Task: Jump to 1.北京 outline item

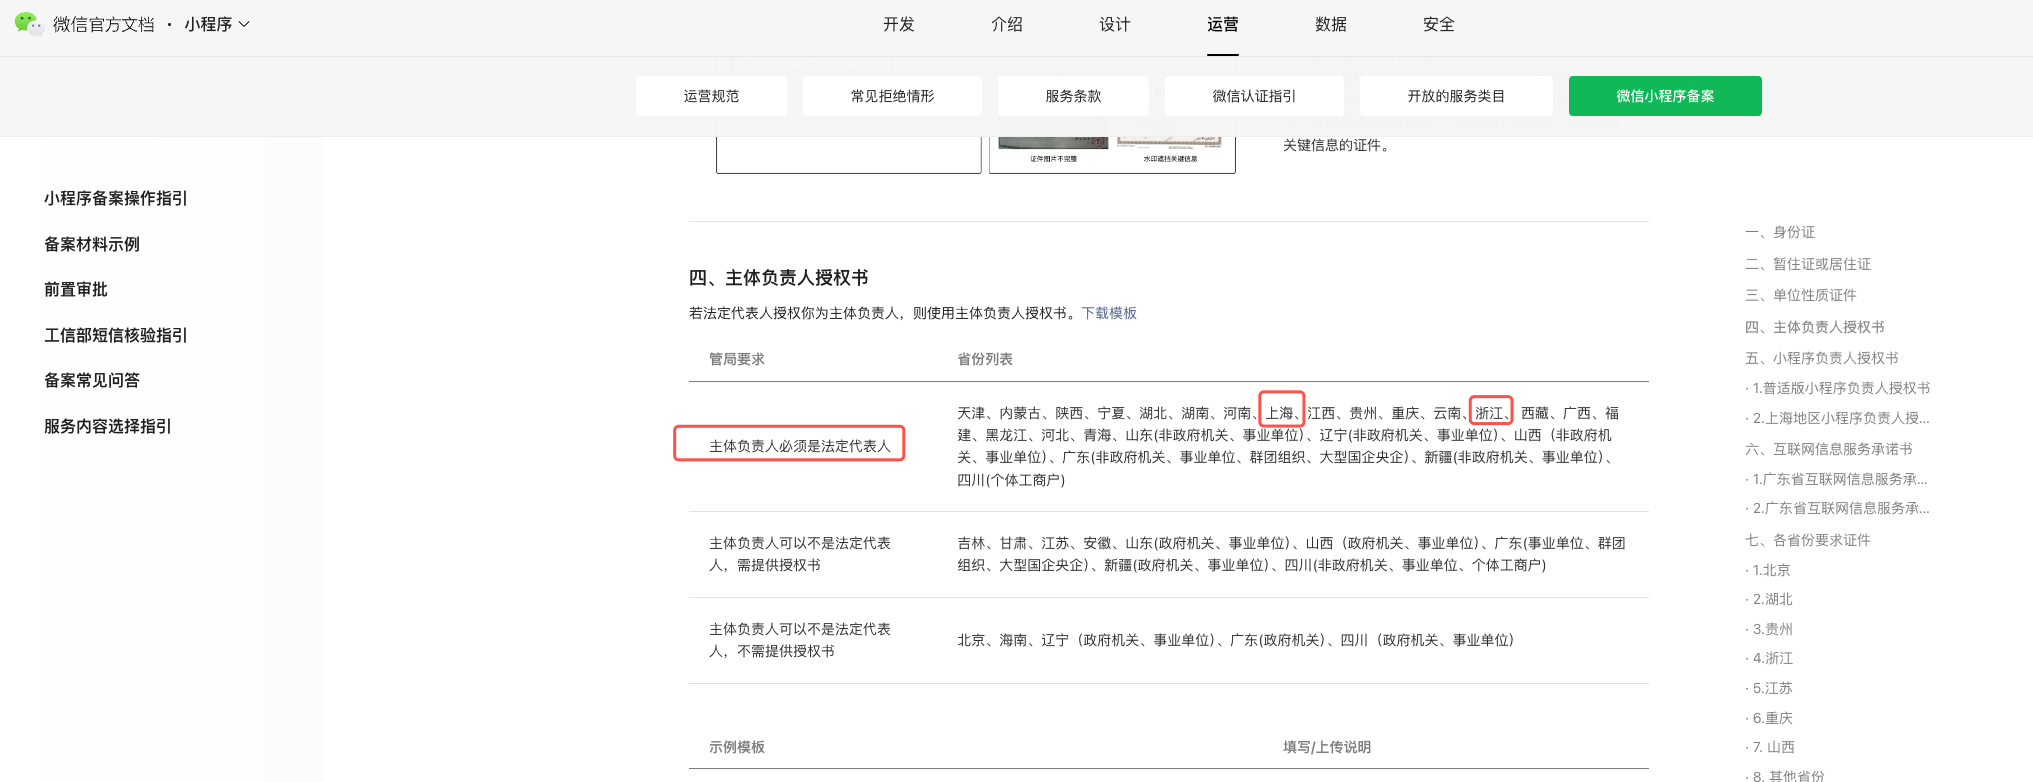Action: (x=1768, y=570)
